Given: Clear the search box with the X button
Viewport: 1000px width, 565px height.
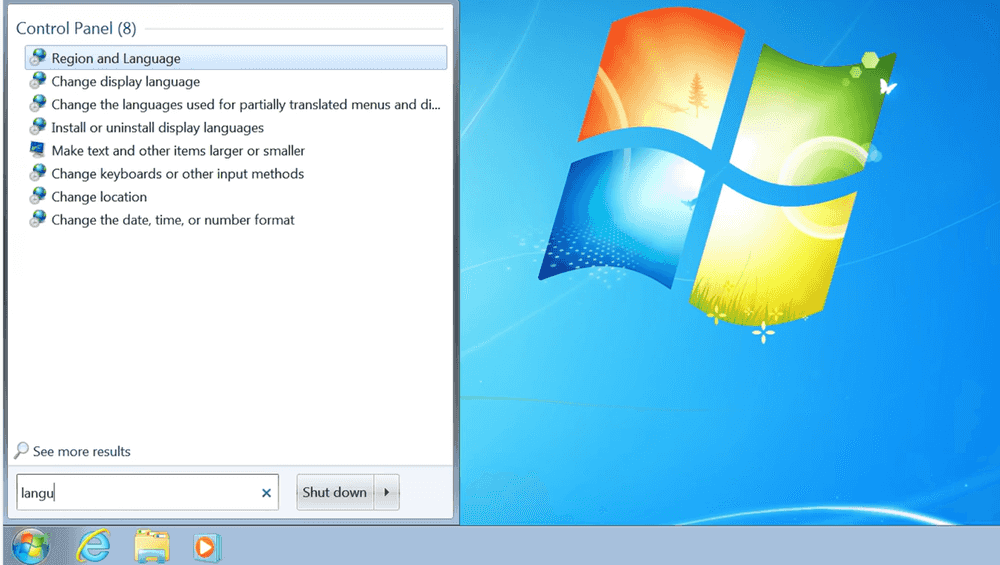Looking at the screenshot, I should tap(266, 493).
